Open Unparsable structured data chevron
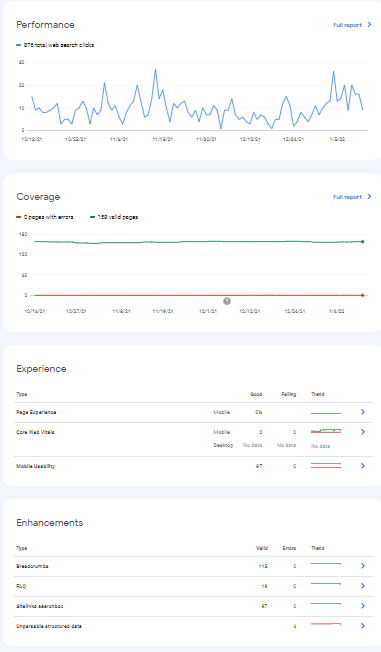Image resolution: width=381 pixels, height=652 pixels. click(x=363, y=626)
